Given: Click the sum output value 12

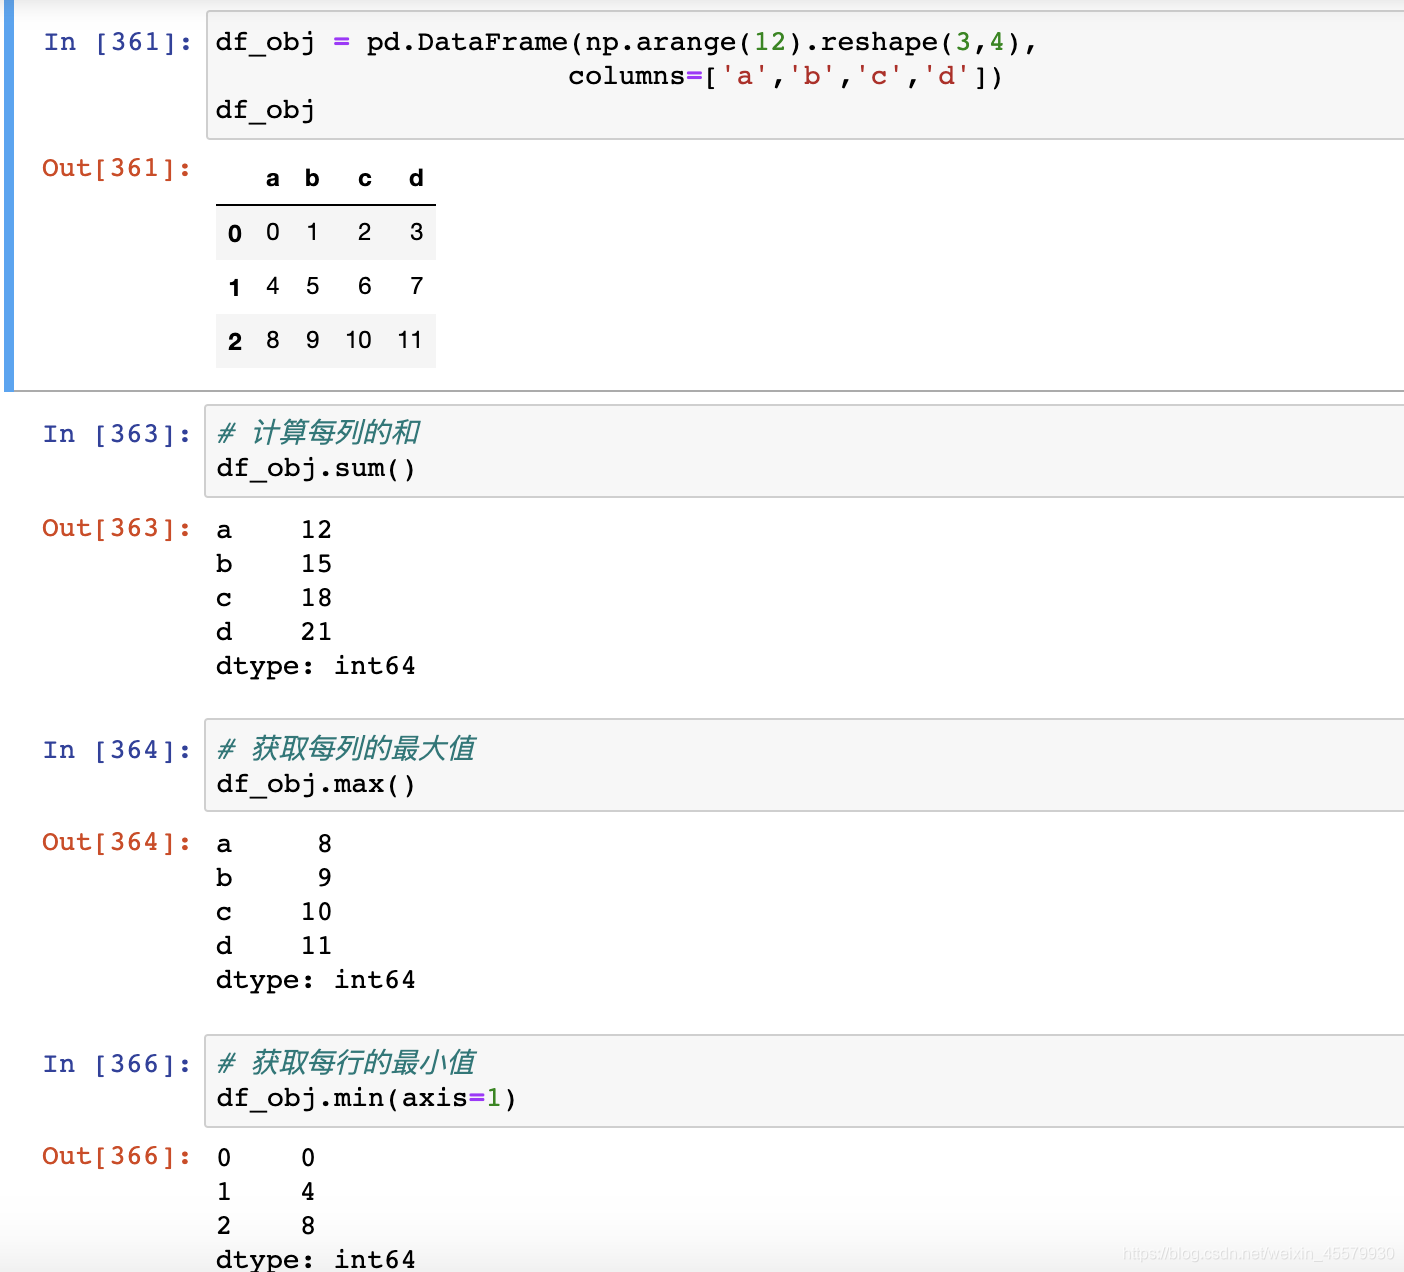Looking at the screenshot, I should (x=316, y=530).
